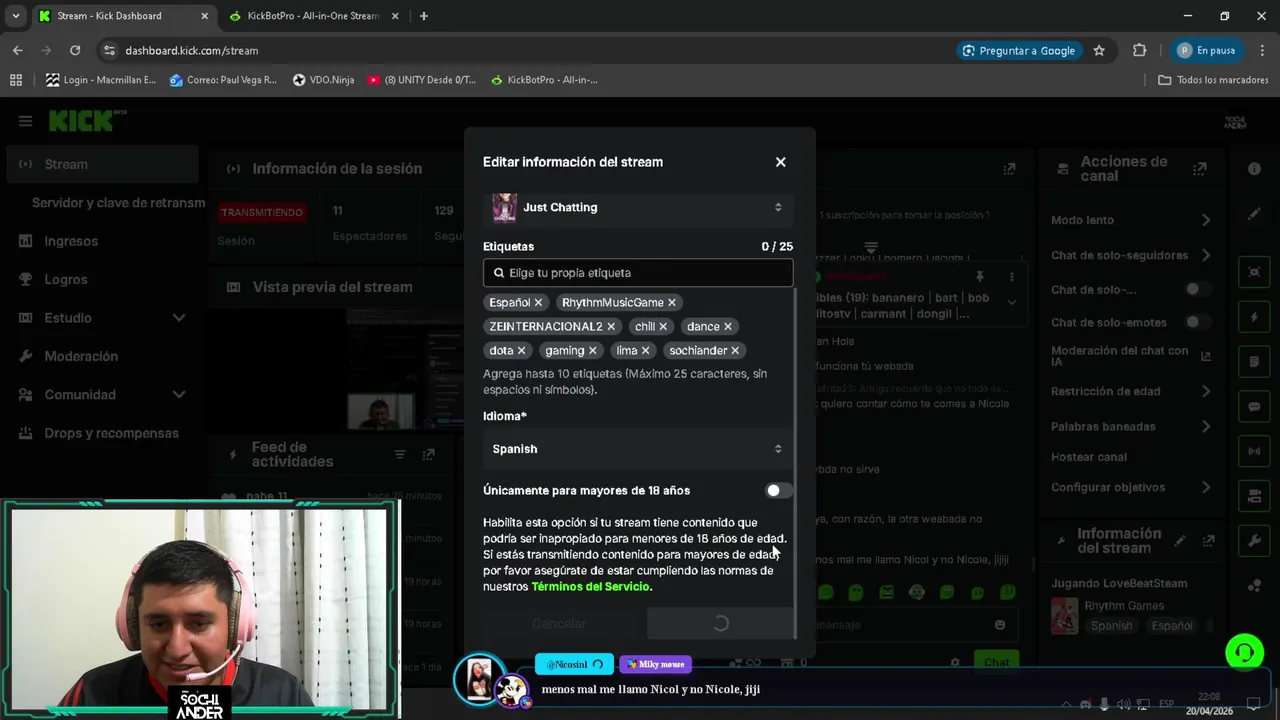Toggle the Chat de solo-... switch
This screenshot has height=720, width=1280.
(1198, 289)
